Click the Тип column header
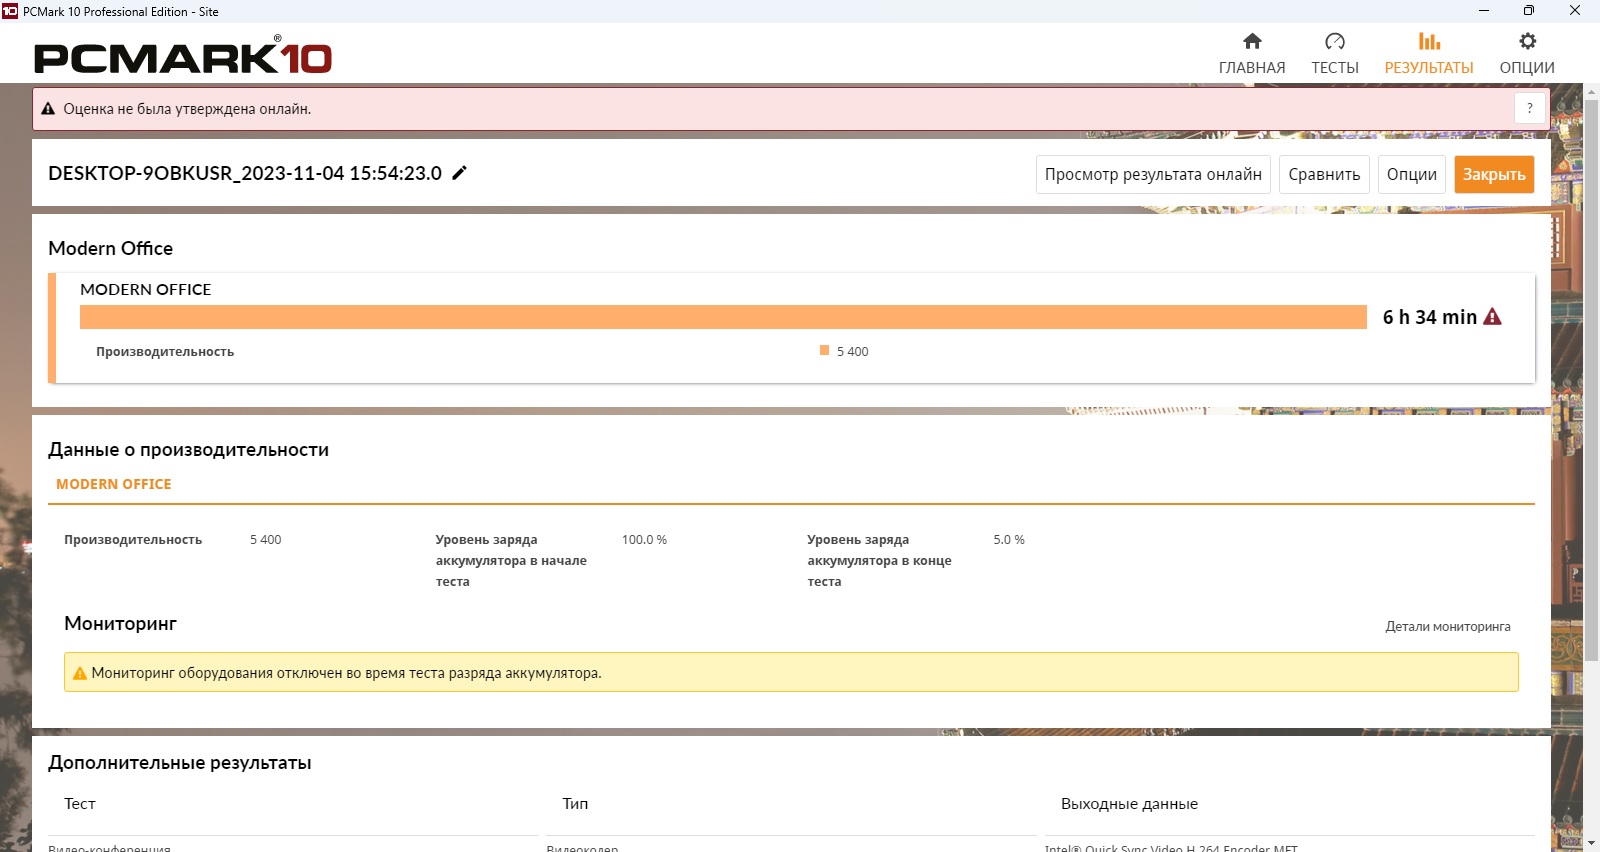The image size is (1600, 852). click(575, 804)
